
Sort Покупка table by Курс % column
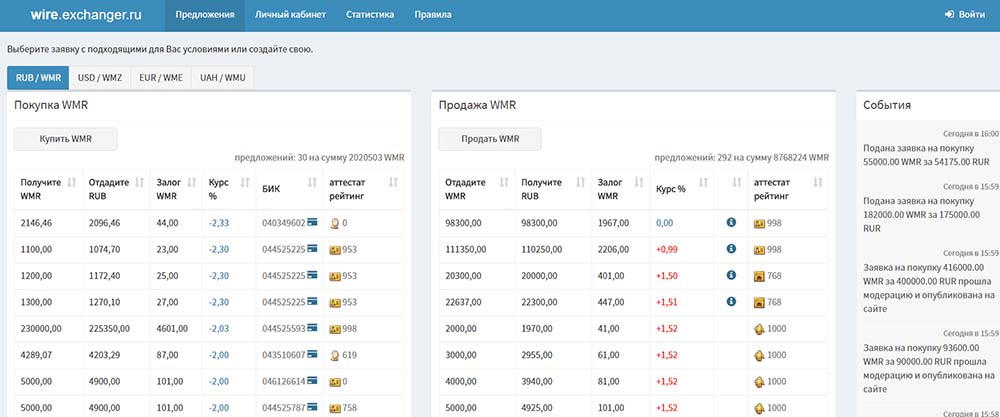[x=245, y=182]
